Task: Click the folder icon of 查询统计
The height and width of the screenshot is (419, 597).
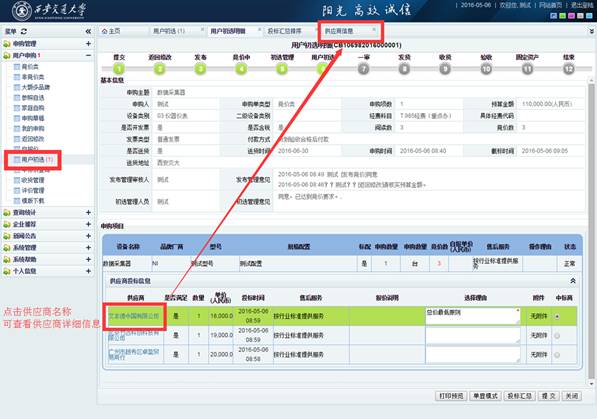Action: [7, 213]
